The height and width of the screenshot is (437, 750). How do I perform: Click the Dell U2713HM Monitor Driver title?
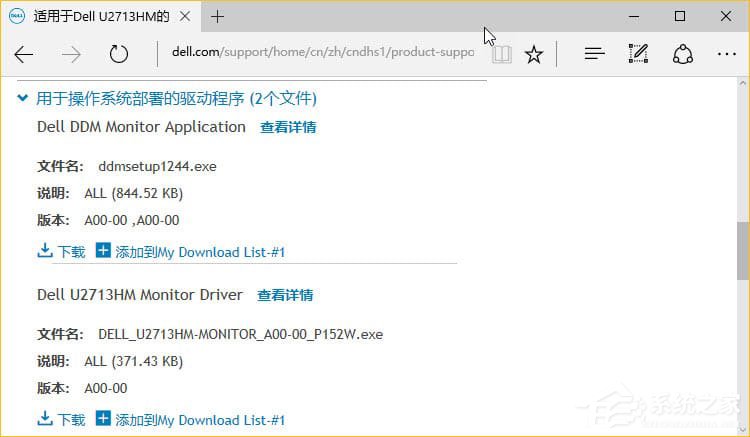coord(140,295)
